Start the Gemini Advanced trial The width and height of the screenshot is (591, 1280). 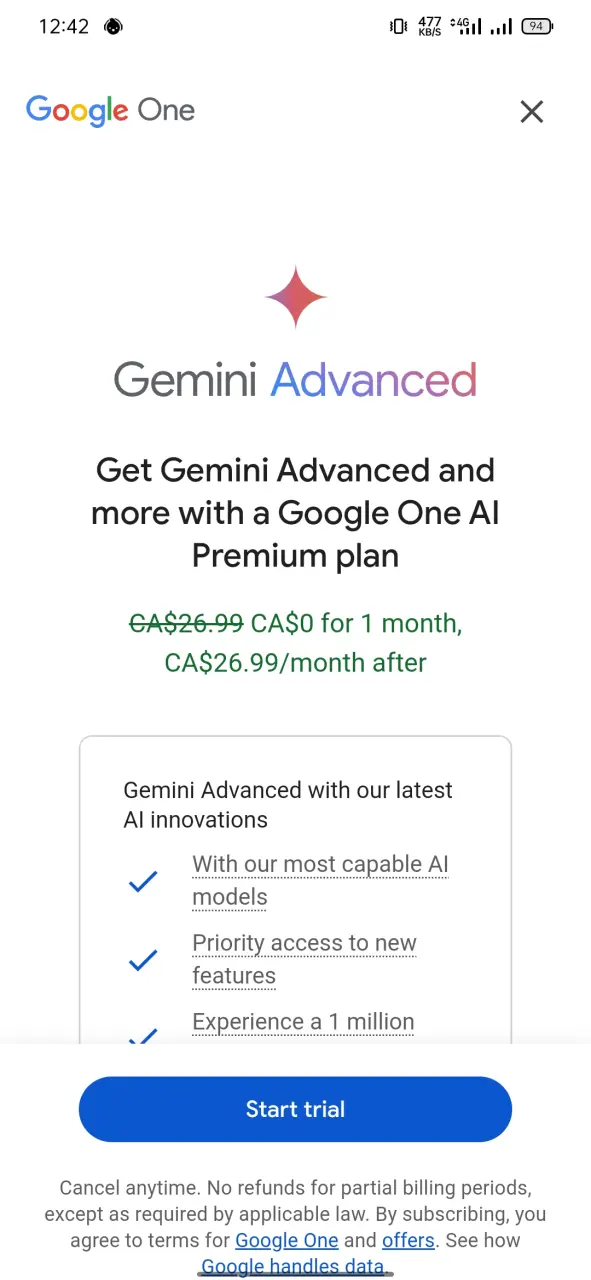point(295,1109)
